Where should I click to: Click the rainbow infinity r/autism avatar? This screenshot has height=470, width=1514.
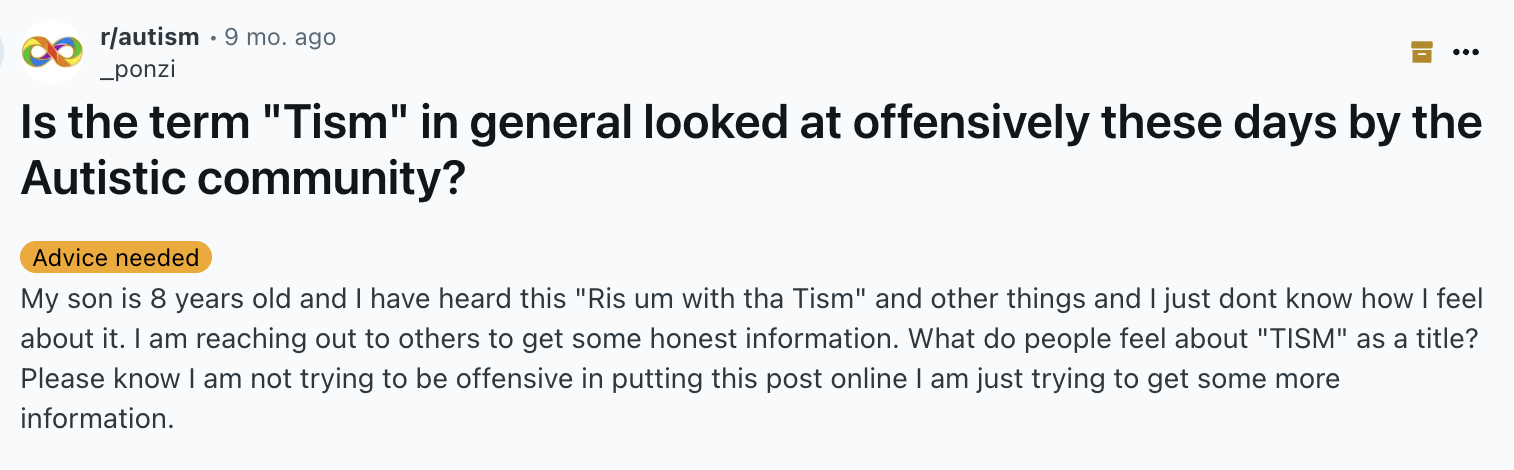[x=54, y=51]
